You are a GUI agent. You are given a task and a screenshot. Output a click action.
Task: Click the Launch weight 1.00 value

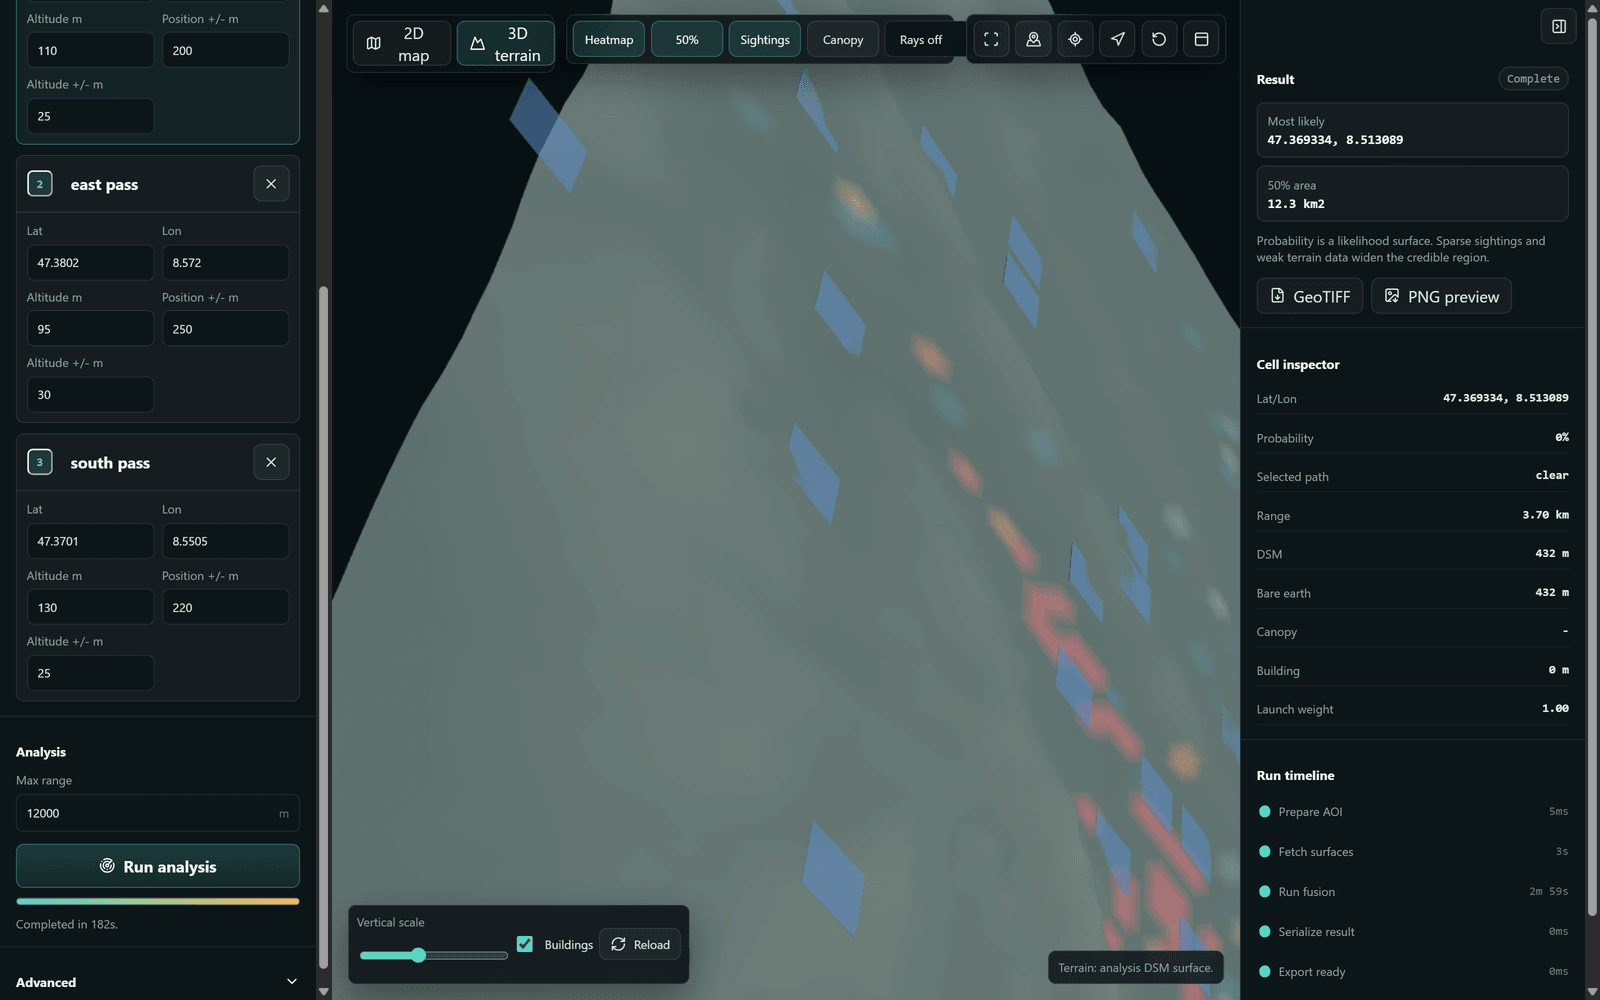[1555, 709]
